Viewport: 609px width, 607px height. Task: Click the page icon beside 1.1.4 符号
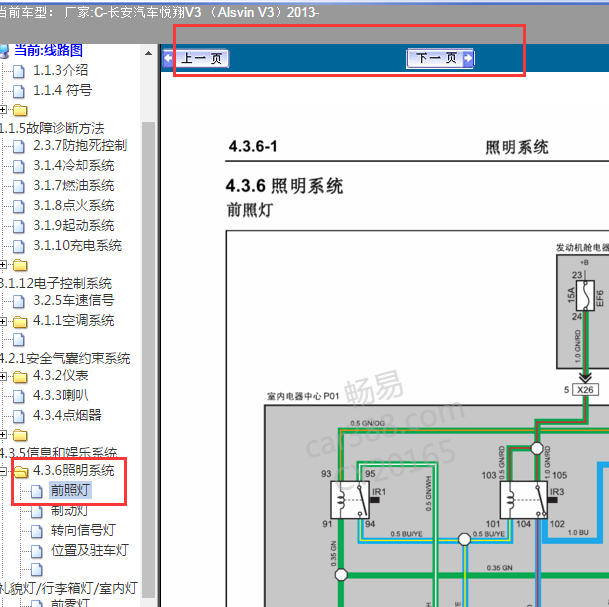pos(18,91)
